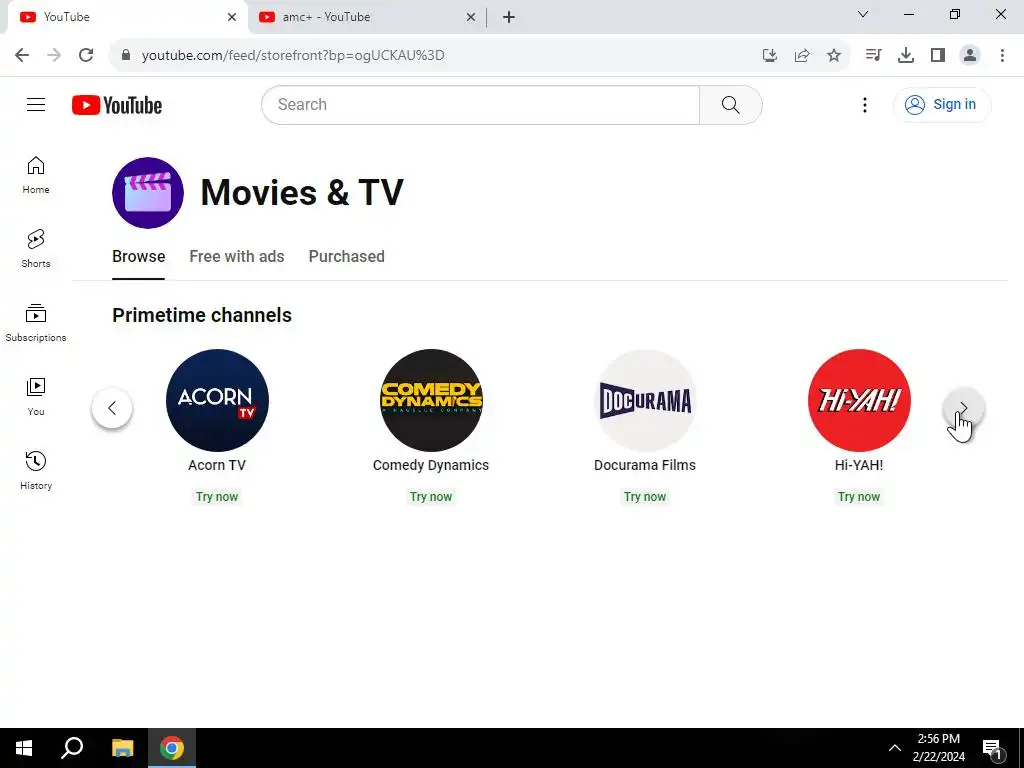Bookmark this page with the star

[834, 55]
